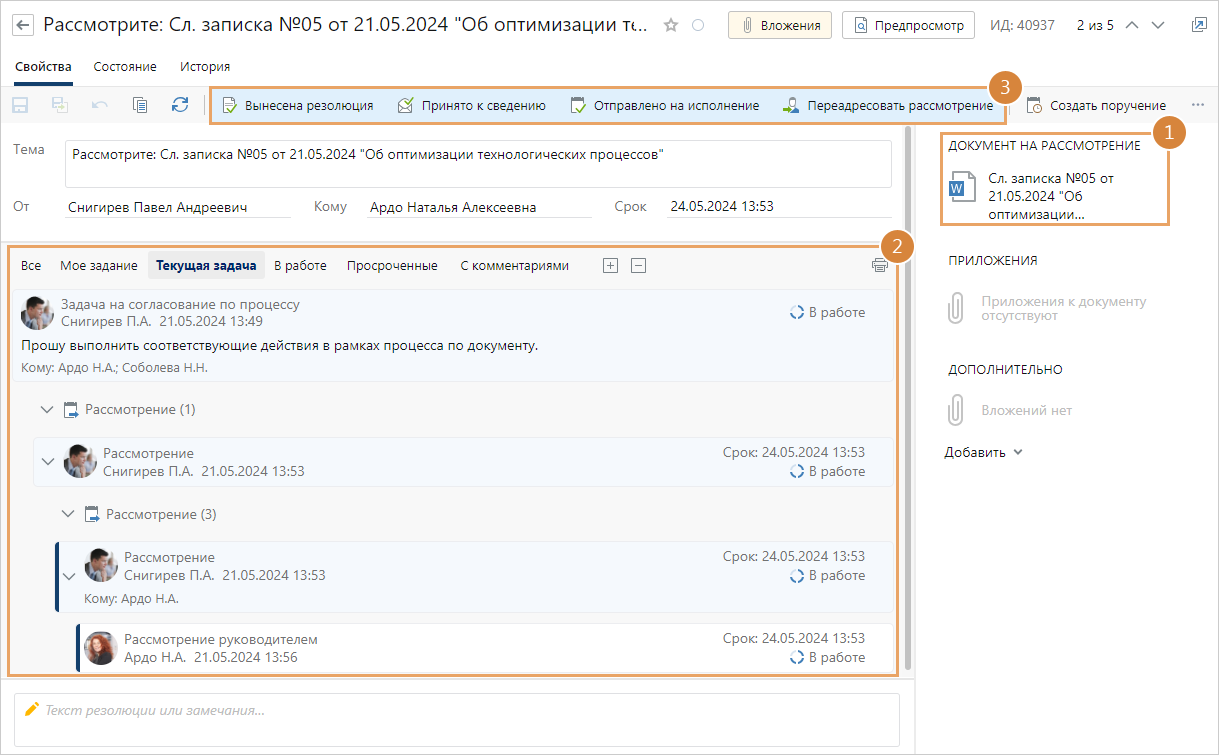
Task: Select the Просроченные filter tab
Action: pyautogui.click(x=392, y=265)
